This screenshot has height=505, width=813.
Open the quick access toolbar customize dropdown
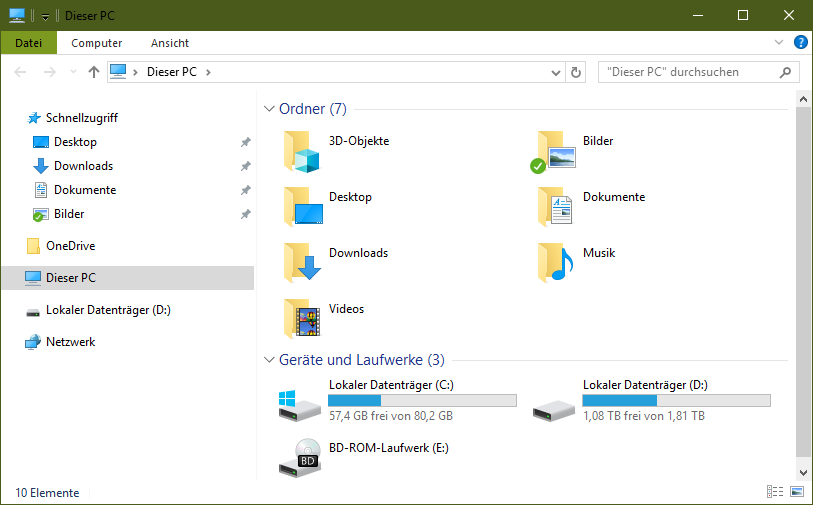(45, 17)
